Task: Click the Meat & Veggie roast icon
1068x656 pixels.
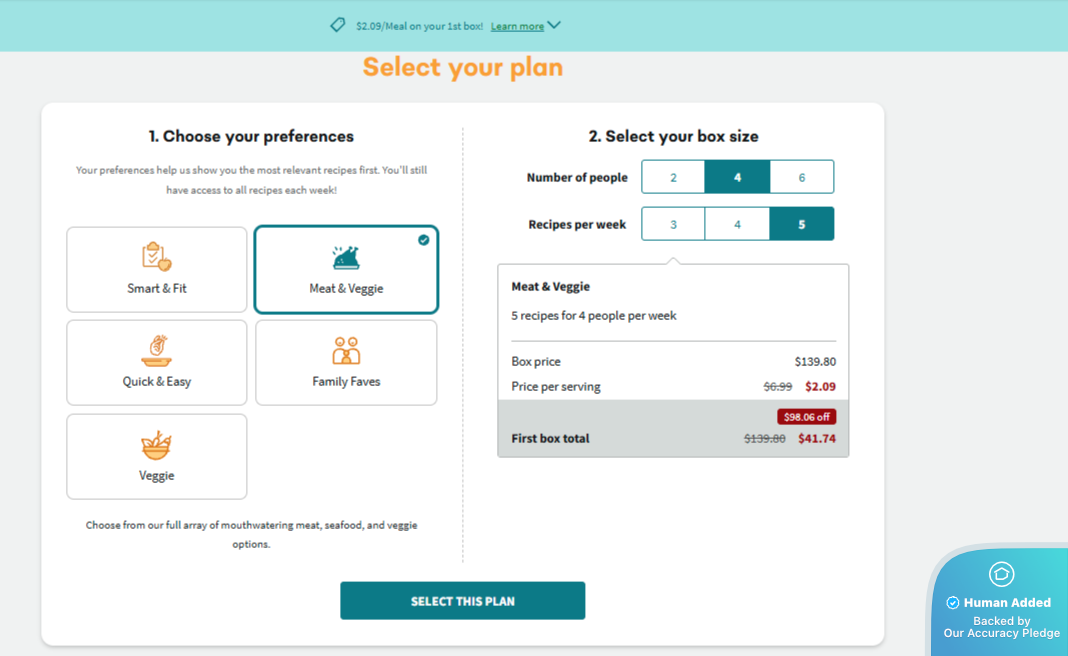Action: click(346, 258)
